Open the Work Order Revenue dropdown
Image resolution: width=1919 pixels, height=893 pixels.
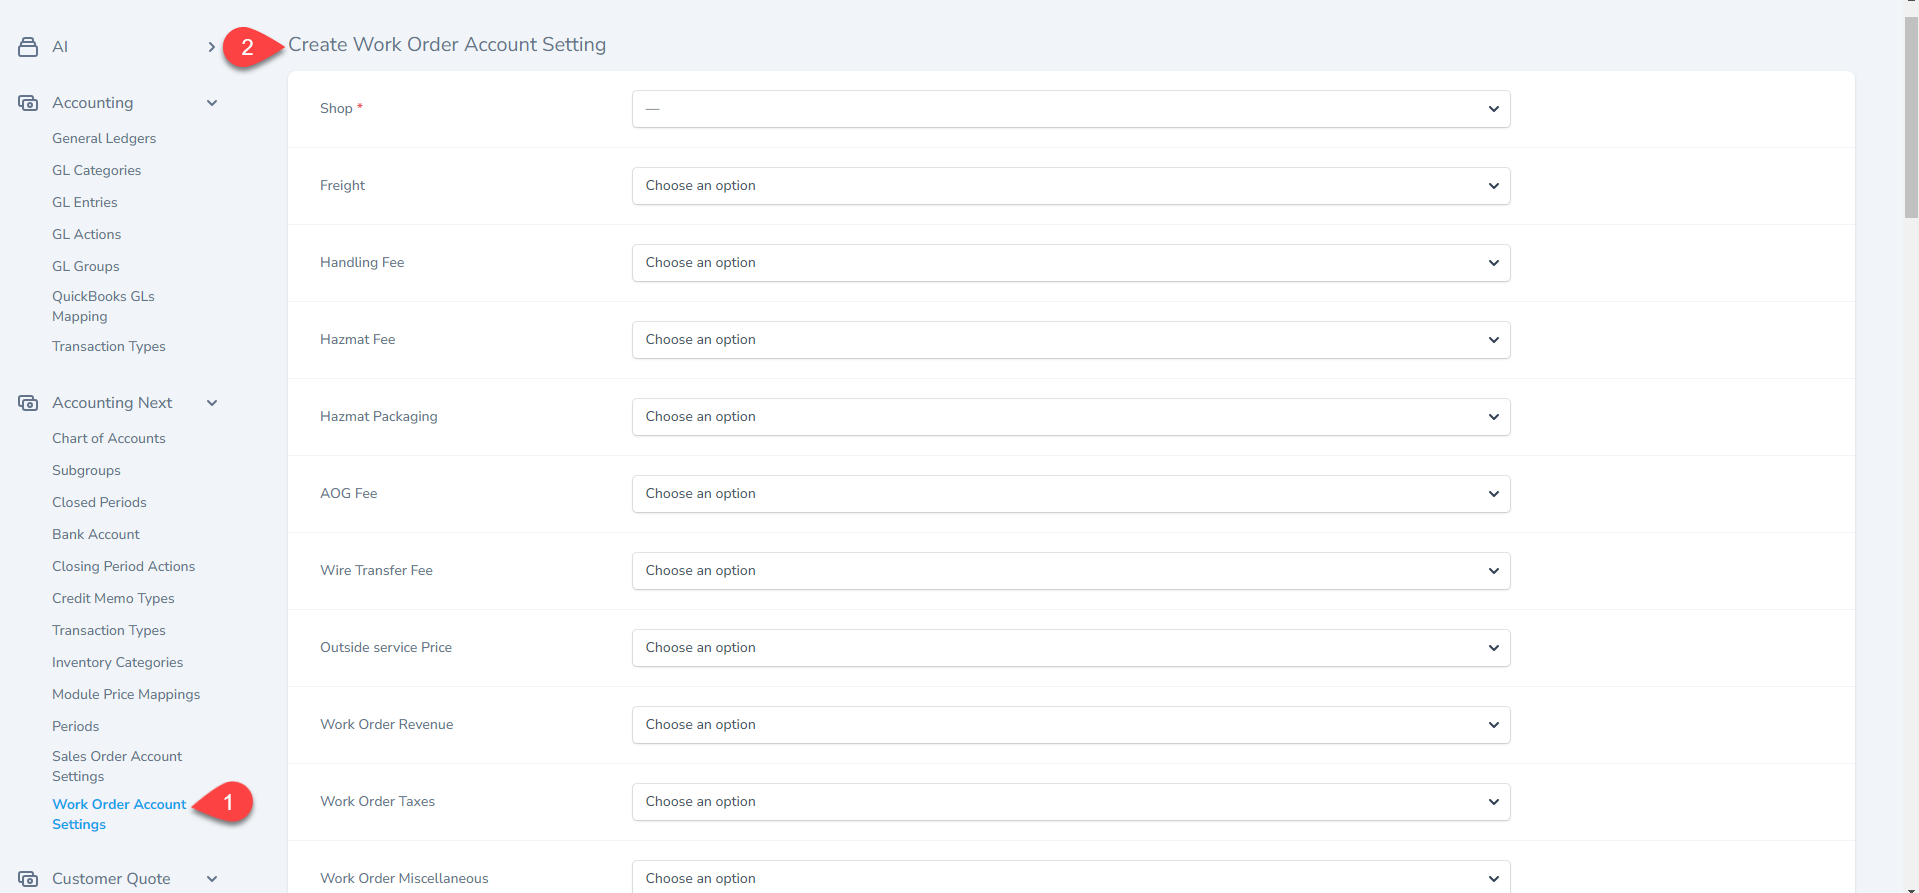click(1070, 725)
